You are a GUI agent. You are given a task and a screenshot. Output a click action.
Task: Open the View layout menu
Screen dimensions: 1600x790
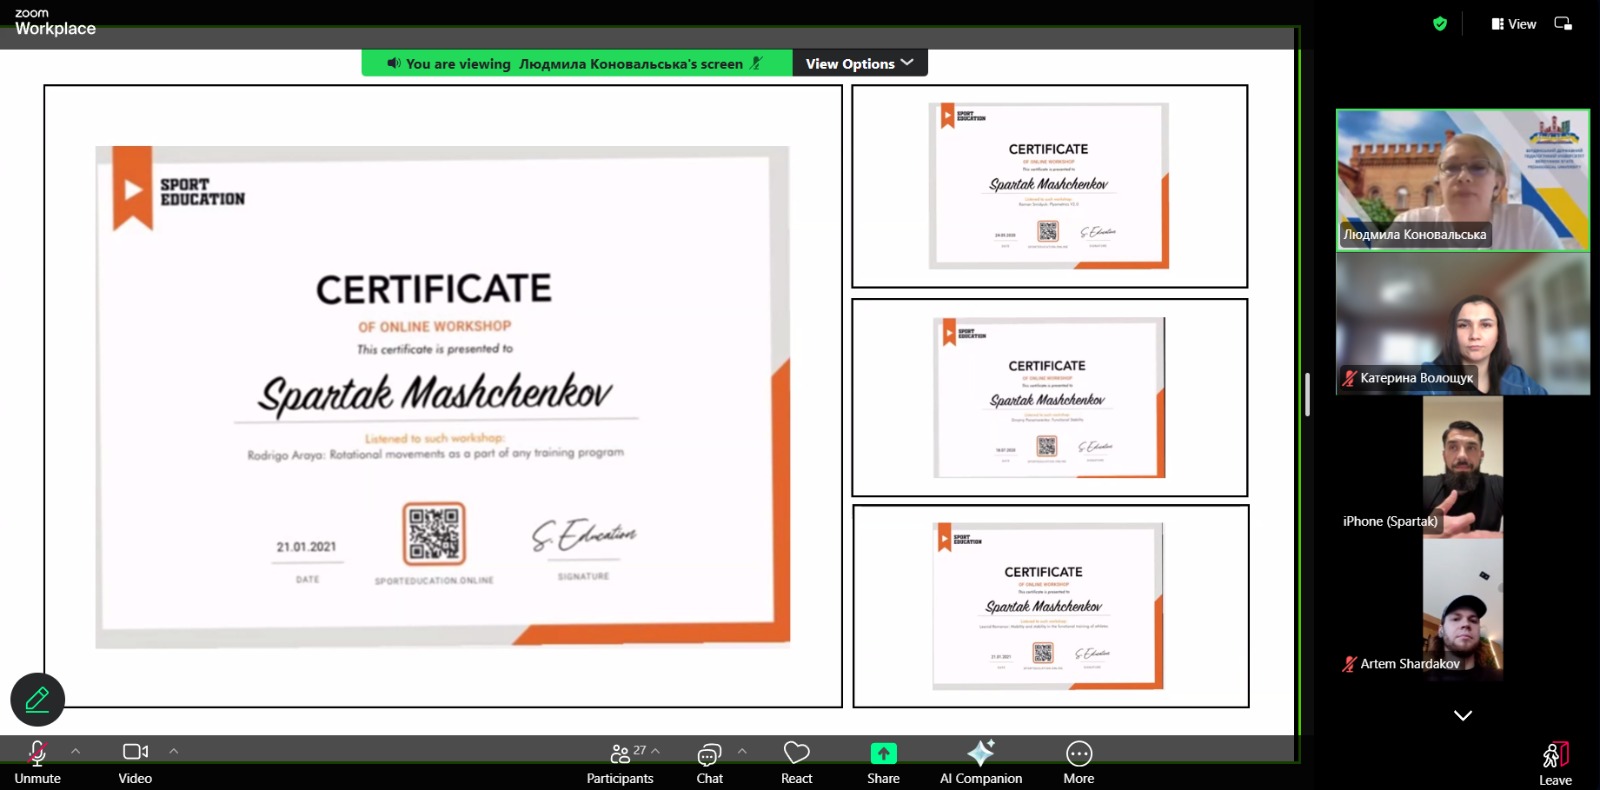[x=1513, y=24]
